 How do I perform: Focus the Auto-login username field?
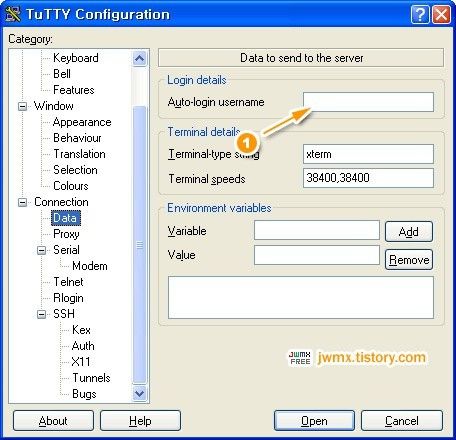coord(368,102)
